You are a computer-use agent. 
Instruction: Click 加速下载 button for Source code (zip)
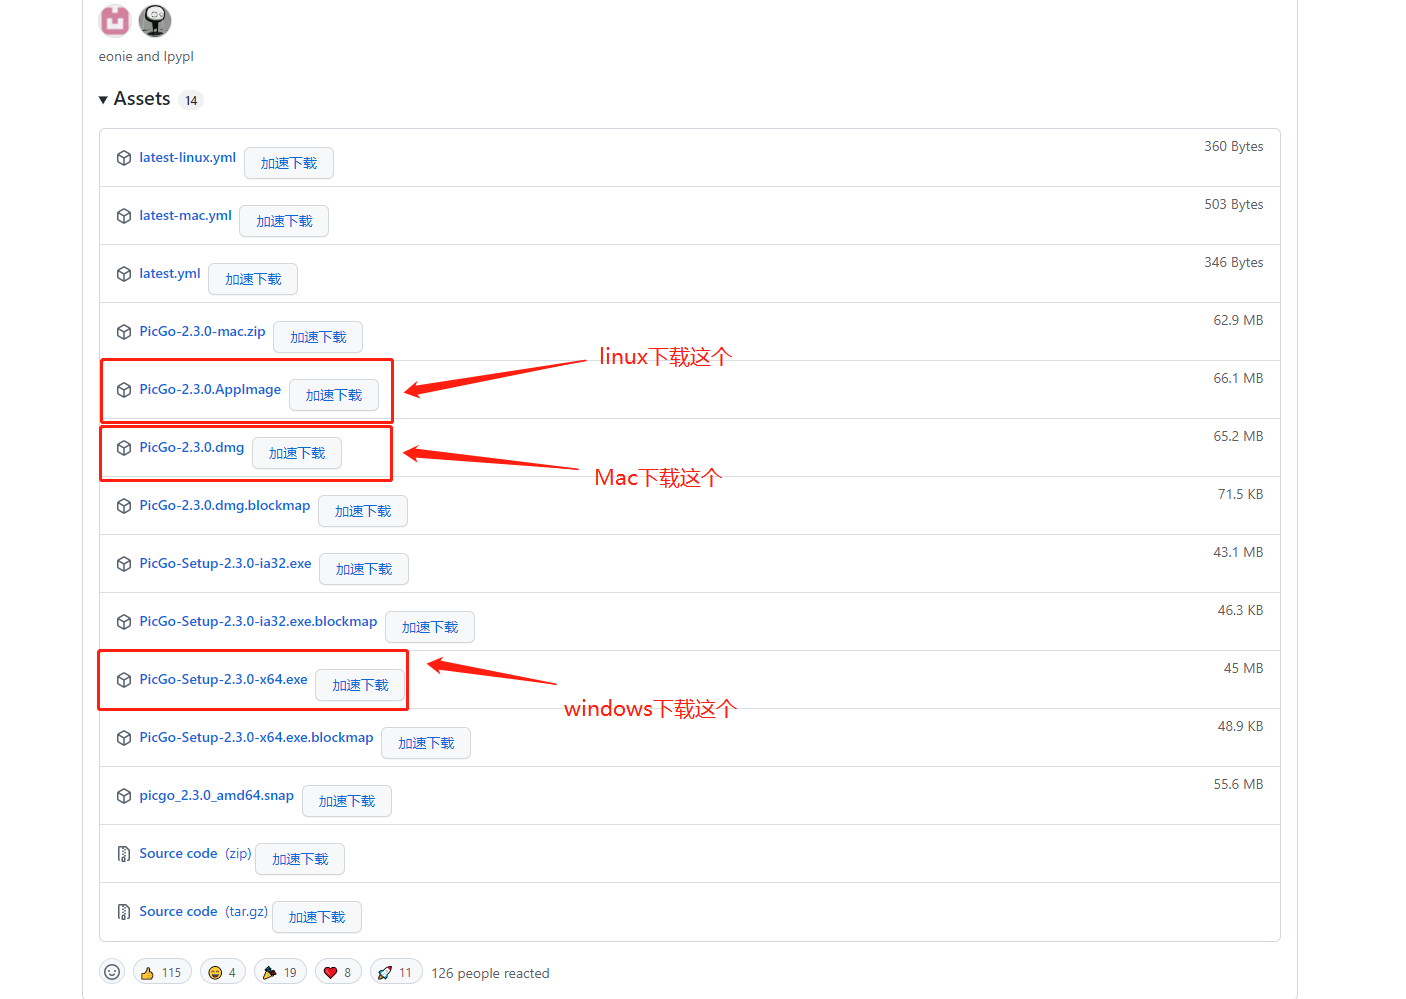[x=300, y=859]
